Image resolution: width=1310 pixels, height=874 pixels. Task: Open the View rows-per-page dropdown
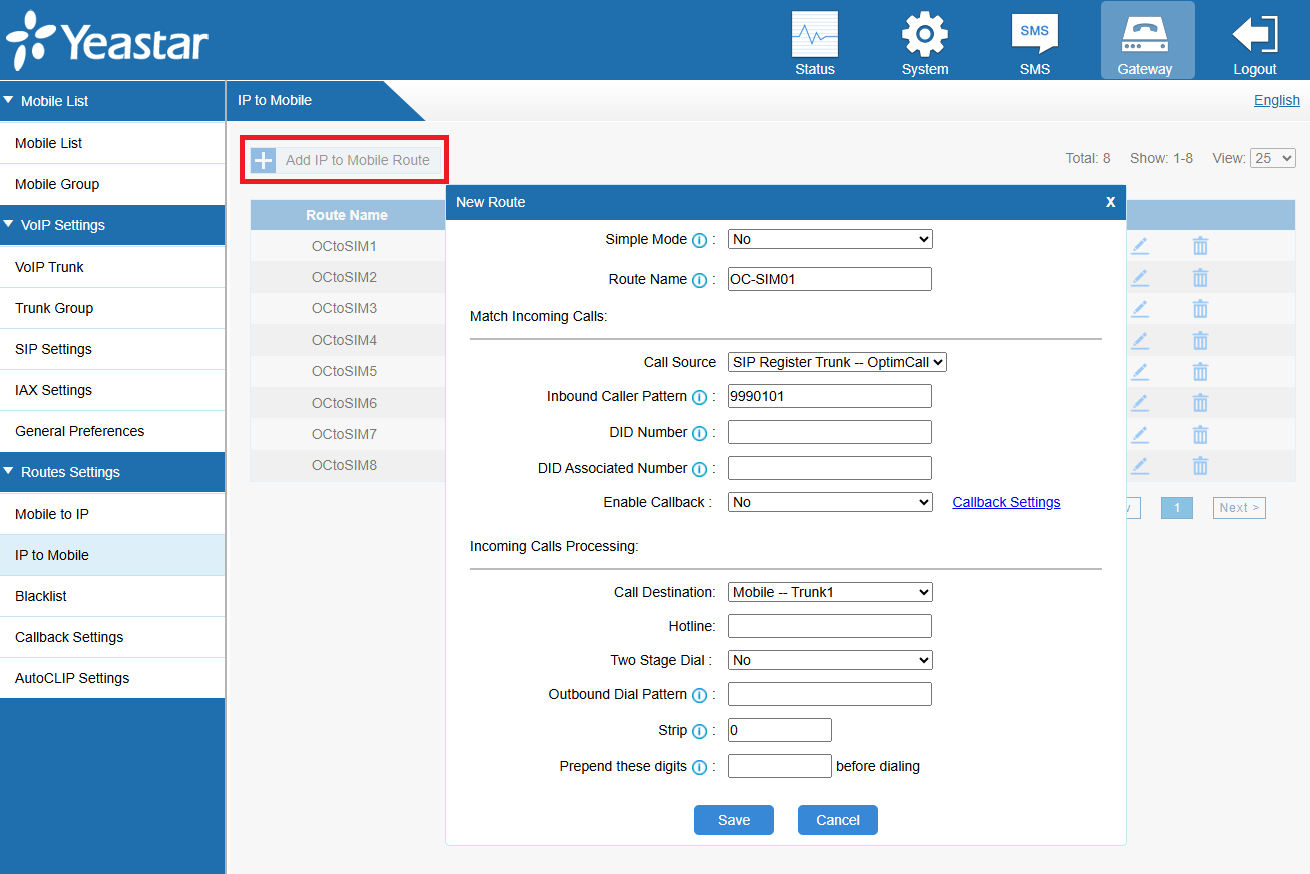1273,158
